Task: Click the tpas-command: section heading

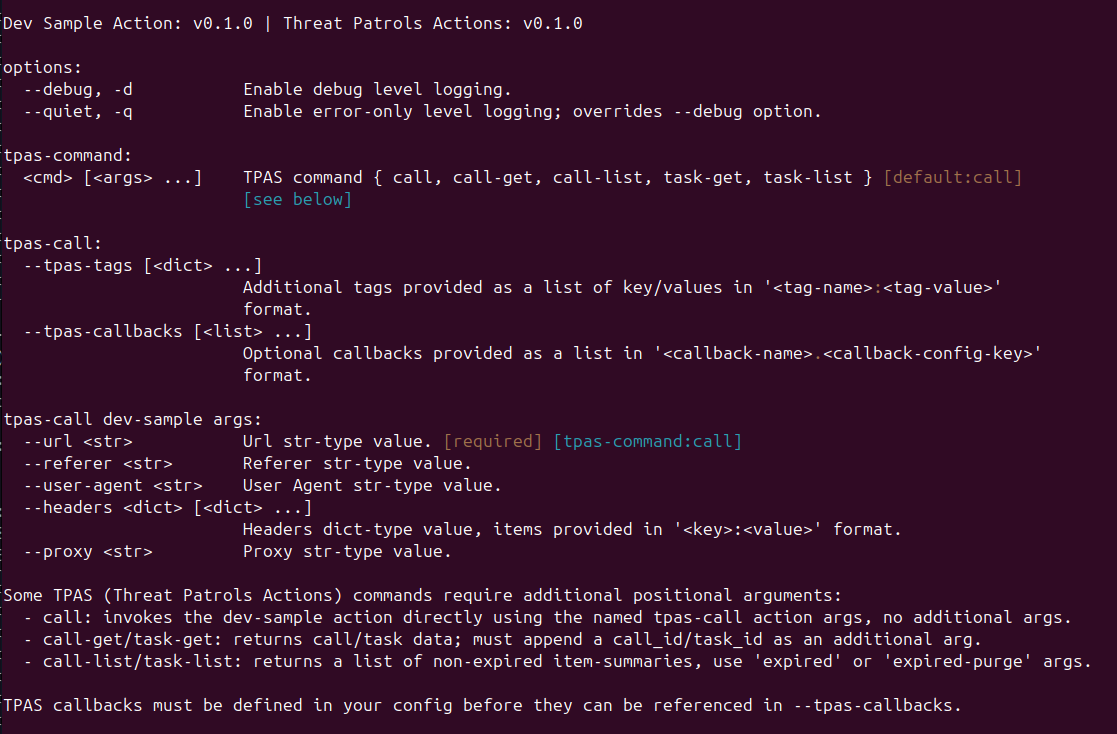Action: pyautogui.click(x=68, y=155)
